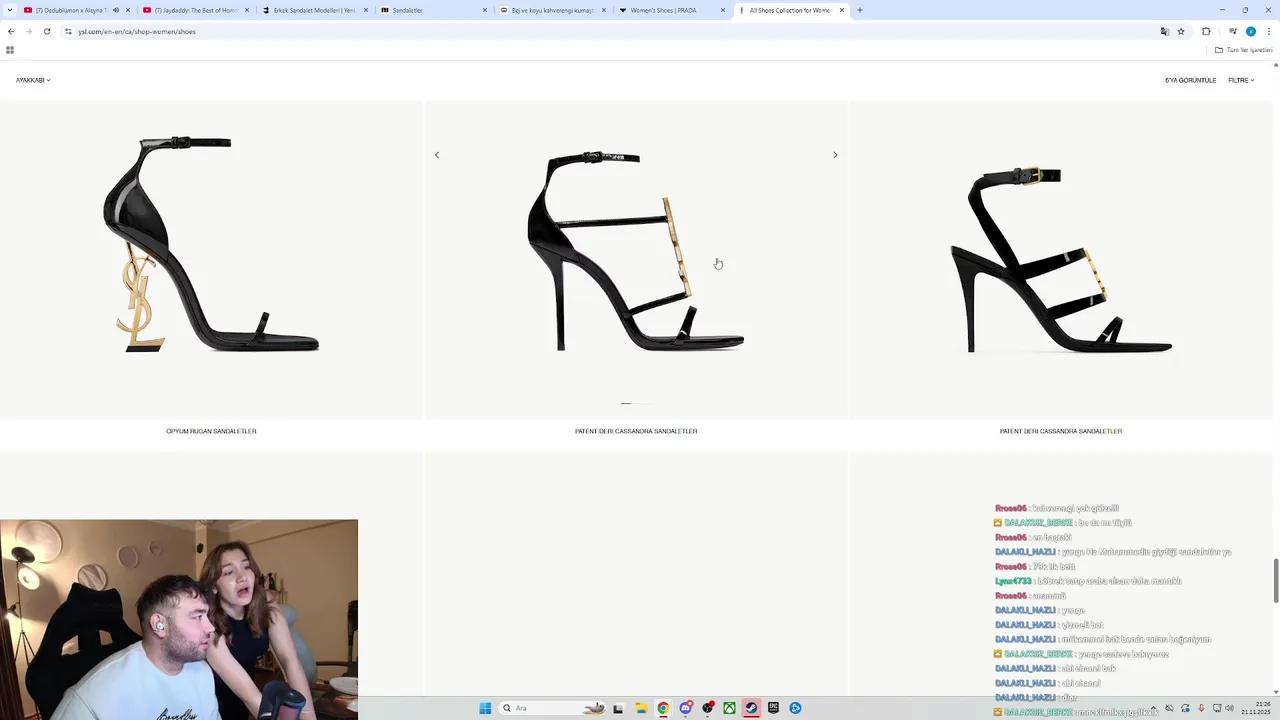Open Chrome from the taskbar
The width and height of the screenshot is (1280, 720).
pyautogui.click(x=663, y=708)
